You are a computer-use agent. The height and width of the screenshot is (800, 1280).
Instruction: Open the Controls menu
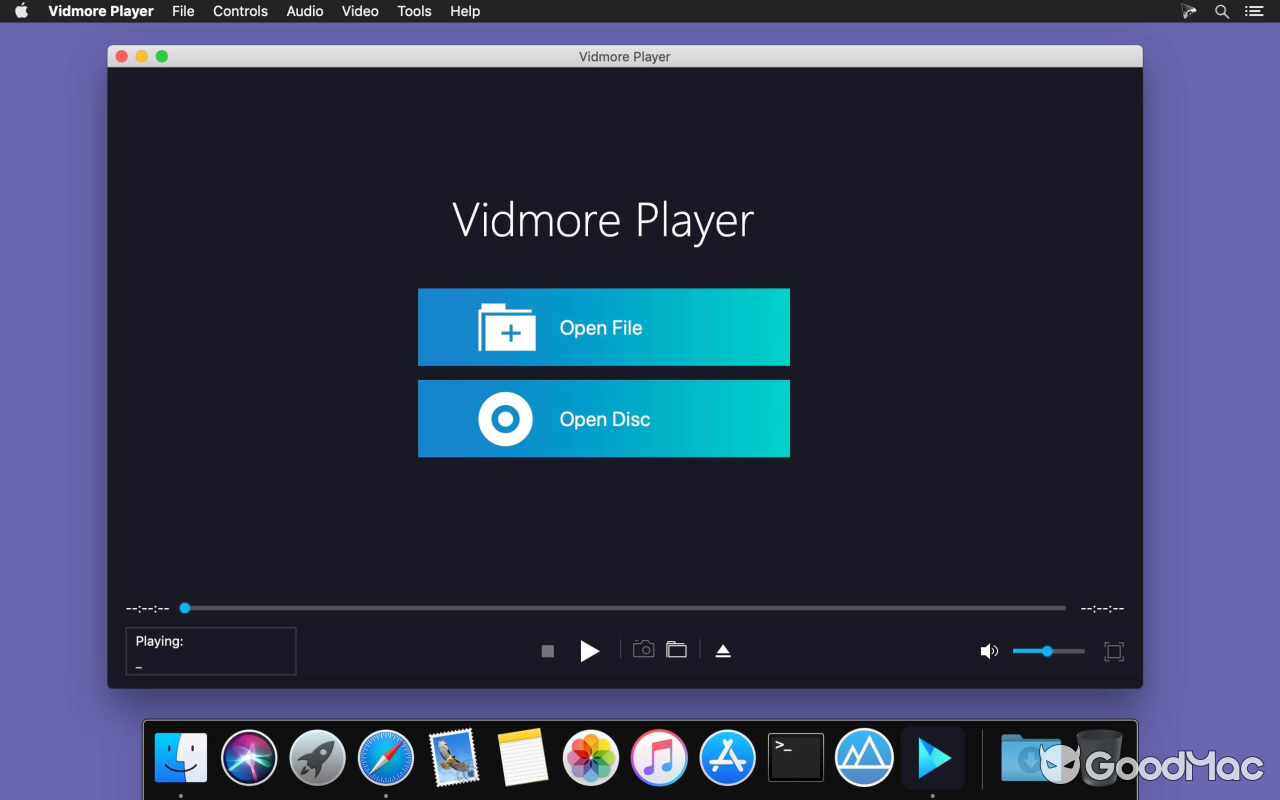click(x=240, y=11)
